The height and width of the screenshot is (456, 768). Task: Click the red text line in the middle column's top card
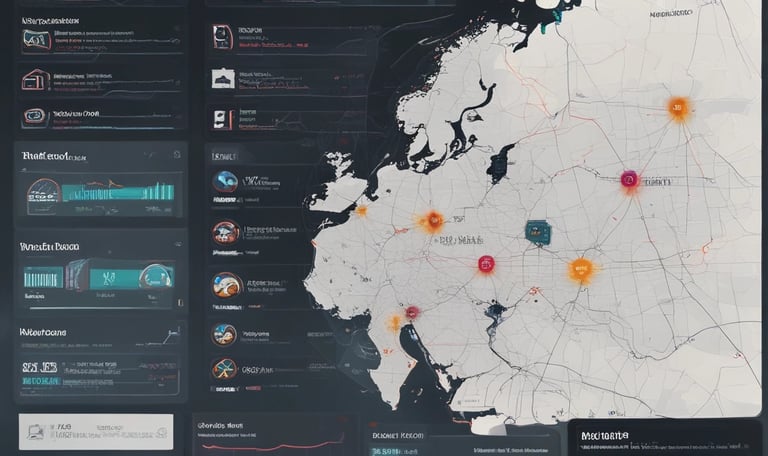[x=273, y=45]
